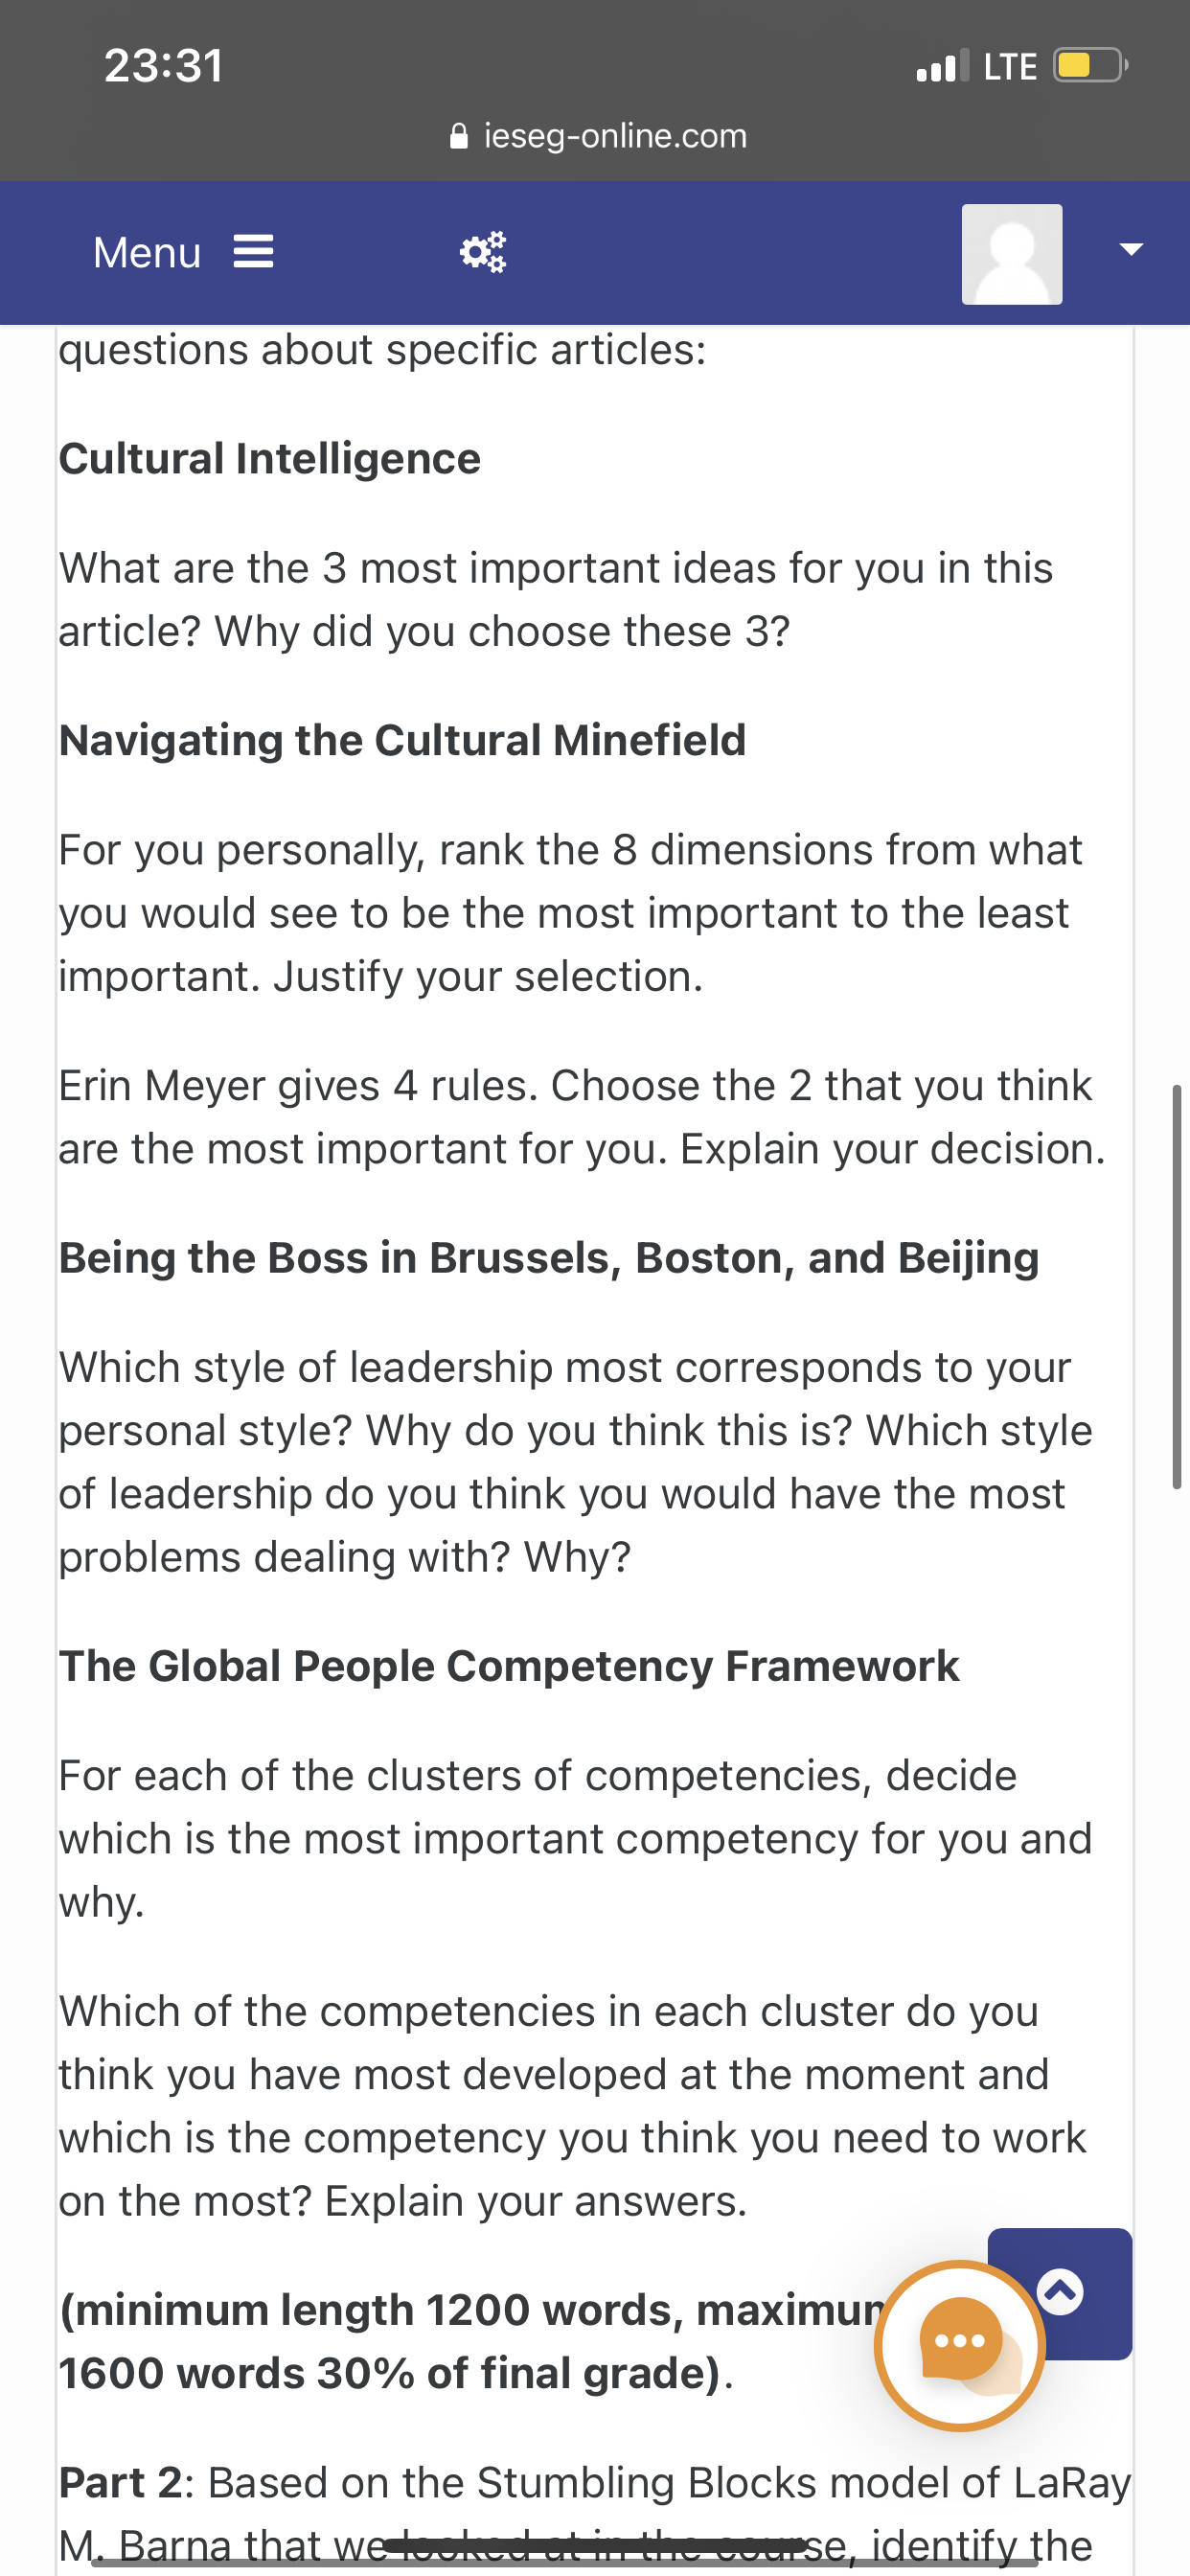The image size is (1190, 2576).
Task: Expand the user account dropdown arrow
Action: pyautogui.click(x=1131, y=250)
